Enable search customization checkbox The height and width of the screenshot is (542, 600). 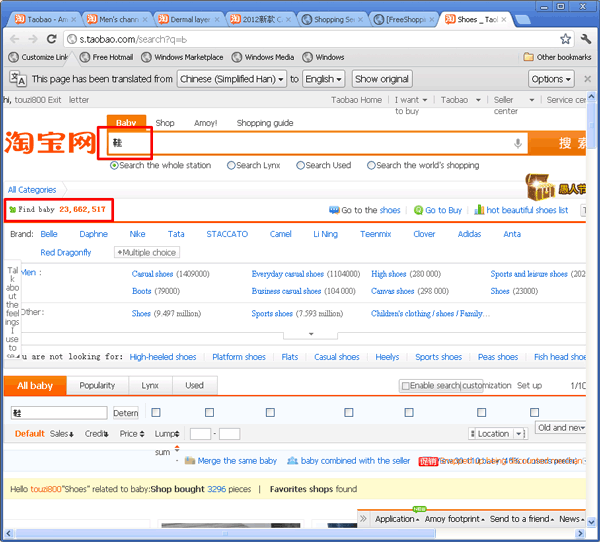(405, 385)
